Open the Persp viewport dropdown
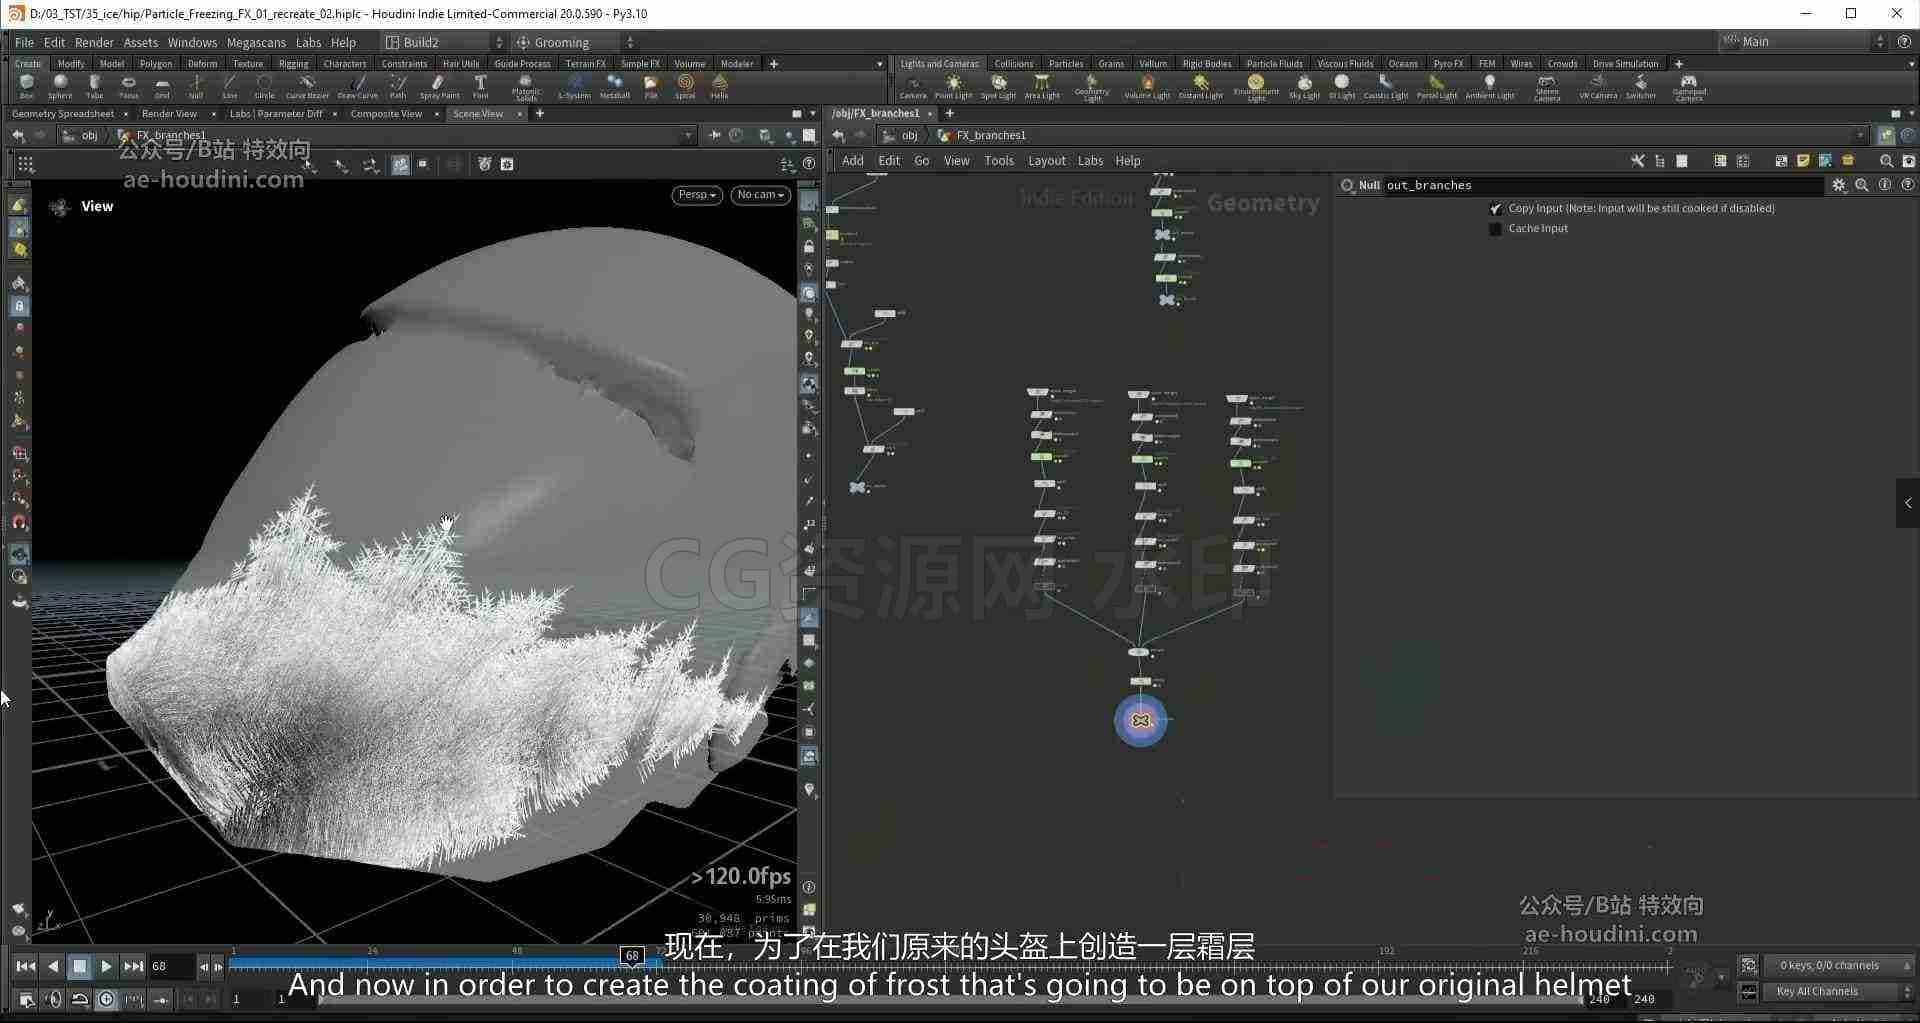 [697, 195]
